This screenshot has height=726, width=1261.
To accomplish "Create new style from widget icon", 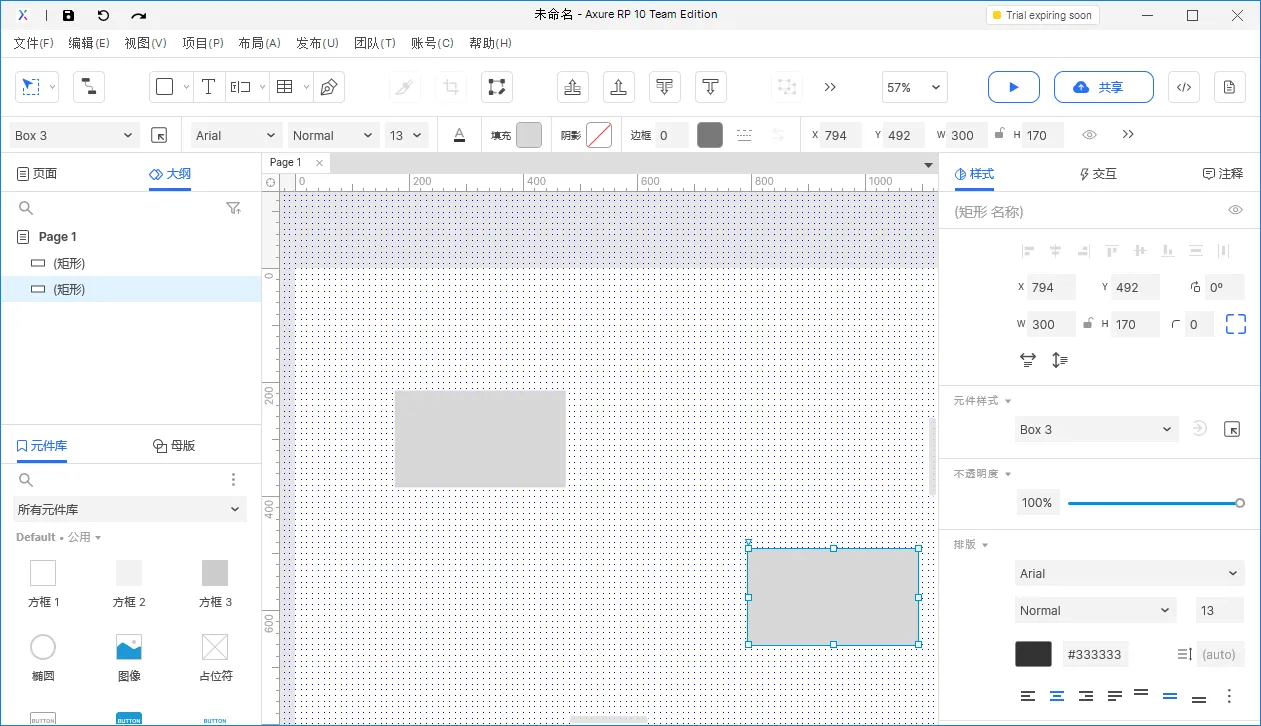I will [1232, 429].
